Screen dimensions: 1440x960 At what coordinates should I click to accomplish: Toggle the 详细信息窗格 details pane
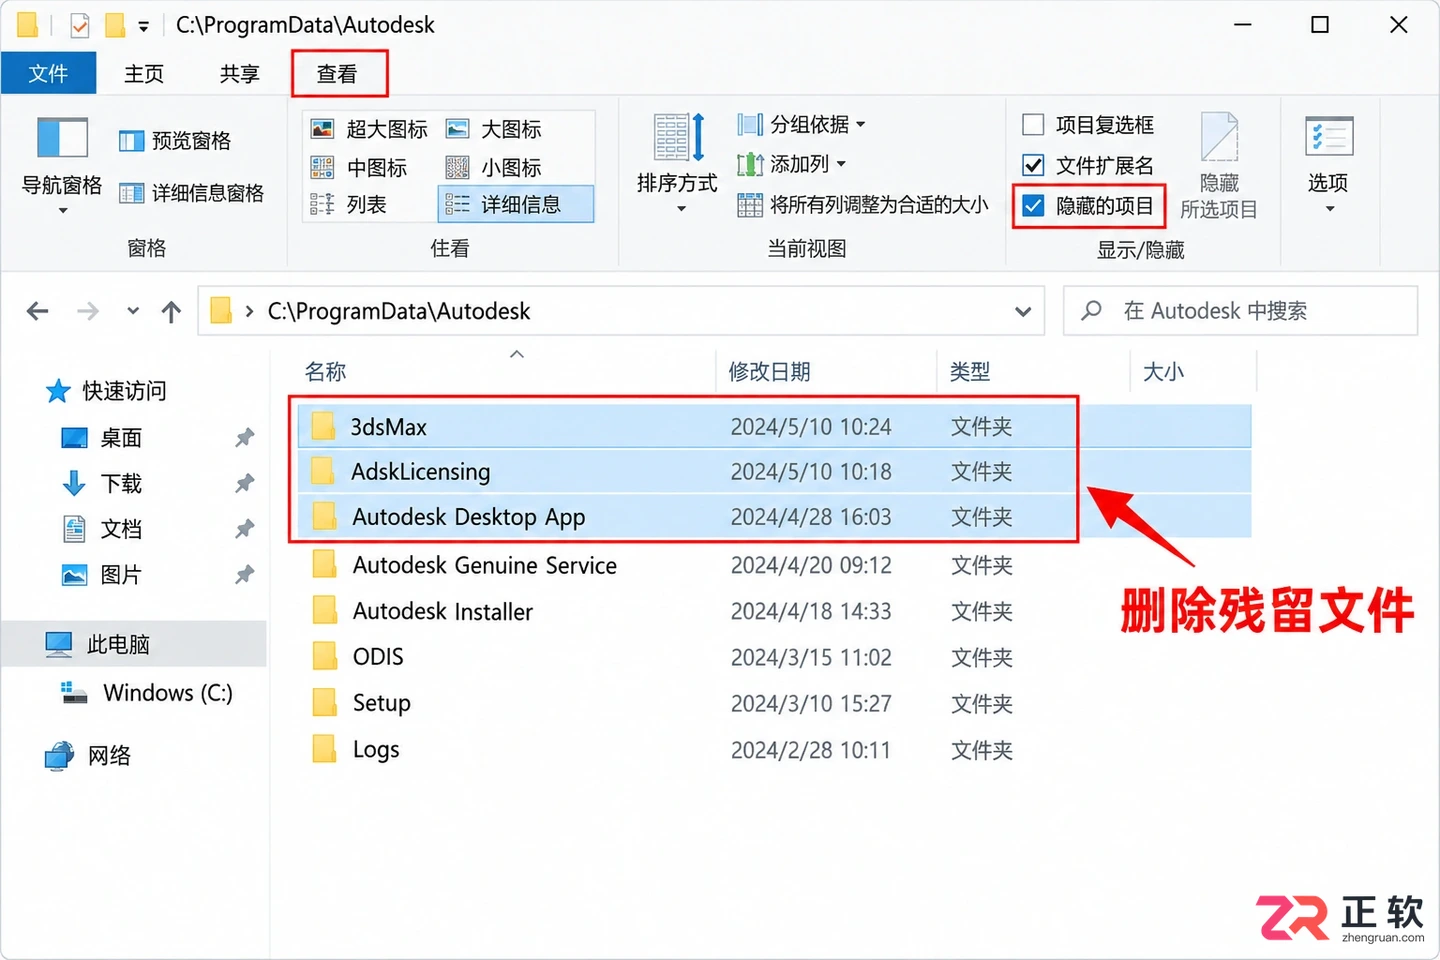click(192, 193)
